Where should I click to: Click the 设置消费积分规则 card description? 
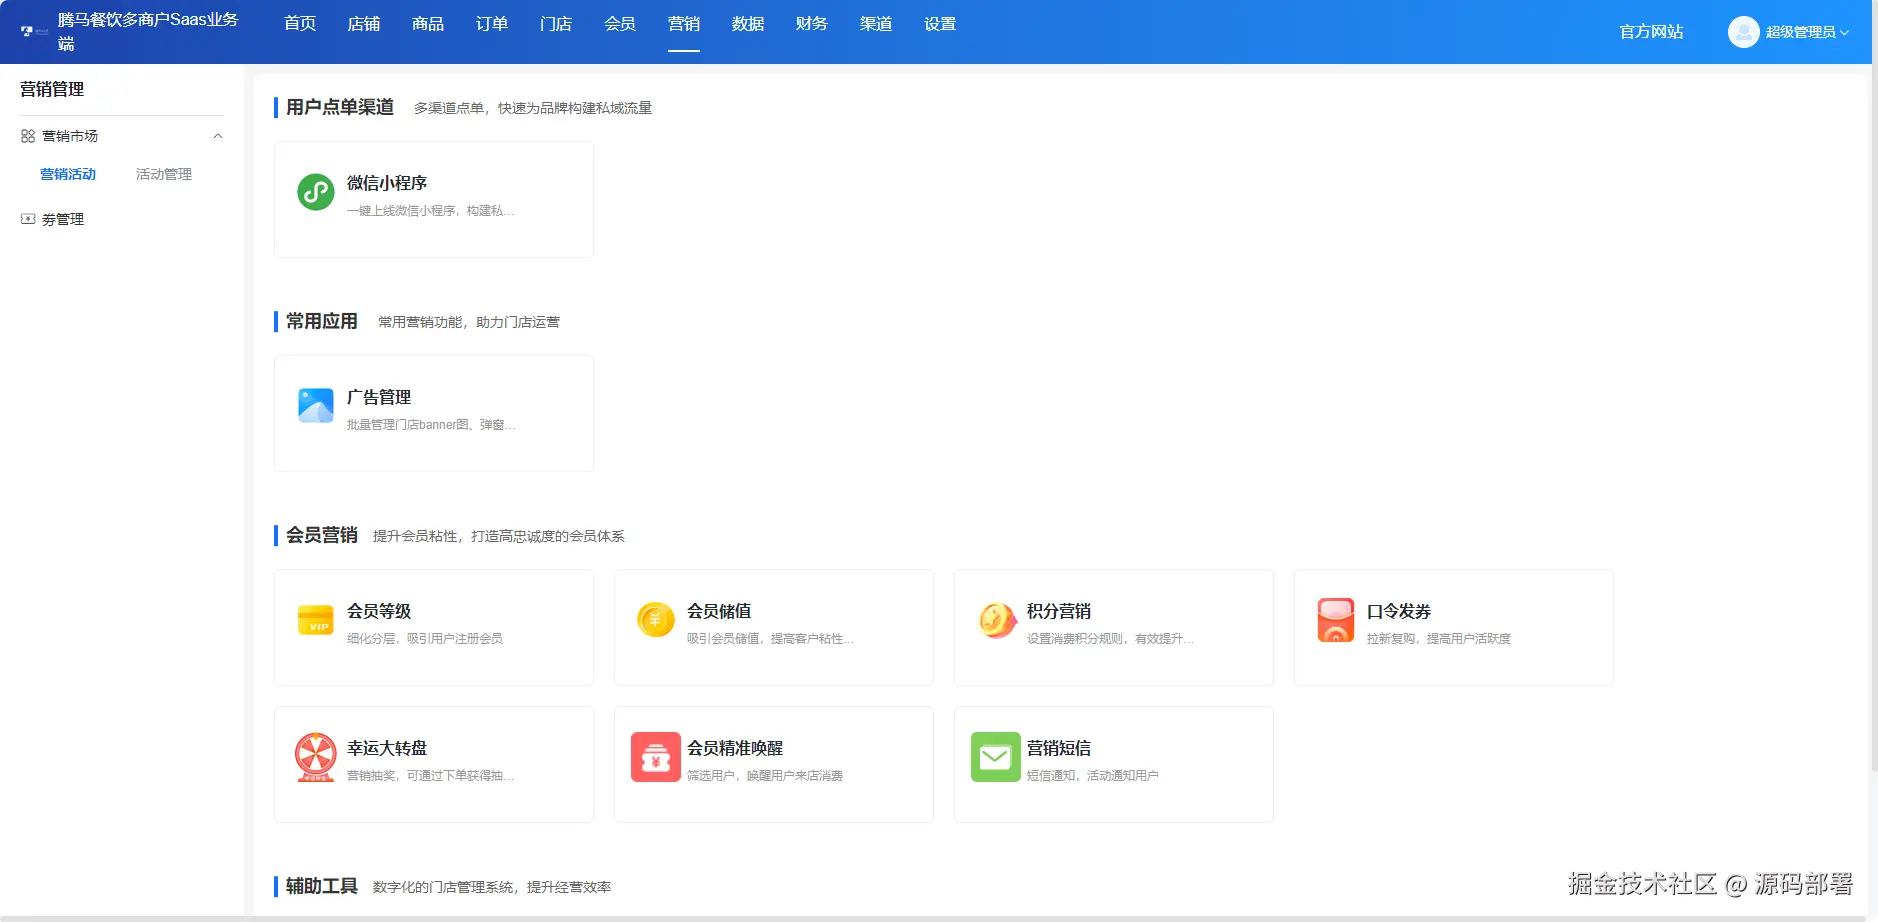pos(1111,638)
